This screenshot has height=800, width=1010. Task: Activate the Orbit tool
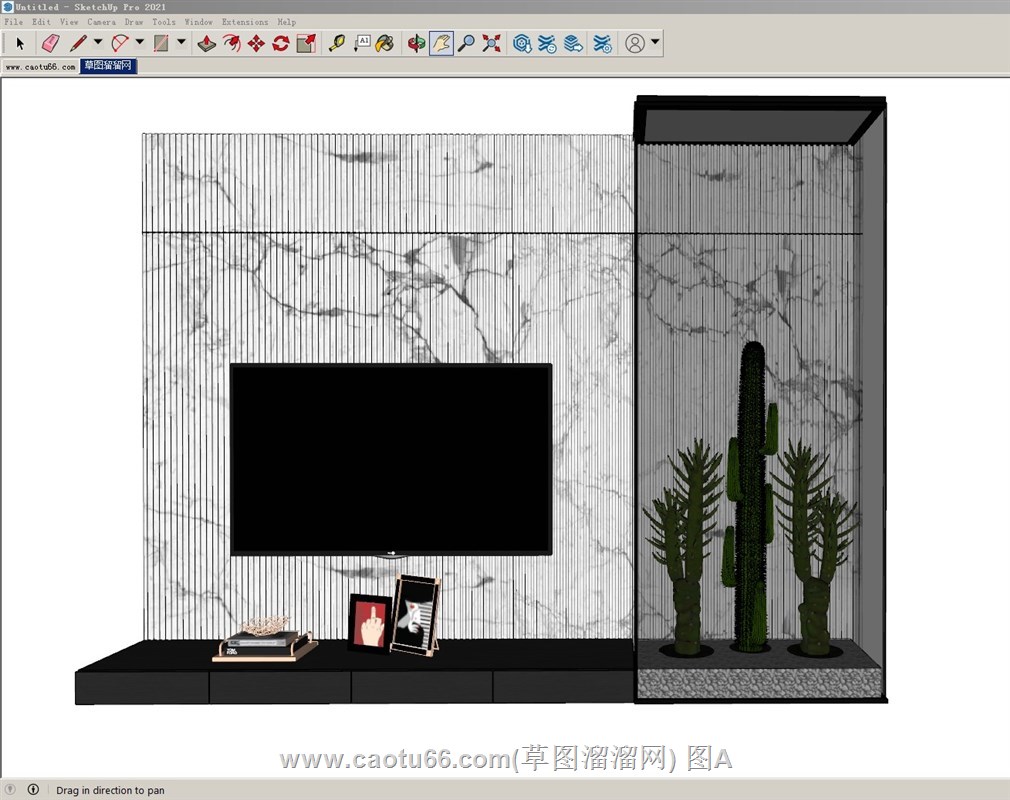point(416,43)
